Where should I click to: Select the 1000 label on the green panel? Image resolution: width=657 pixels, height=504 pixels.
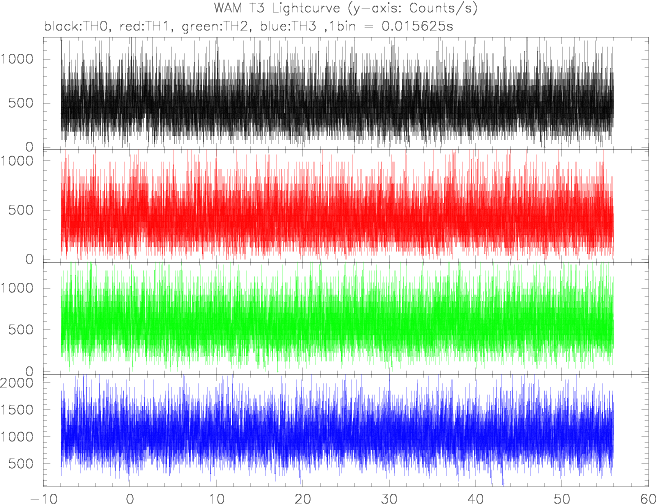(x=16, y=288)
